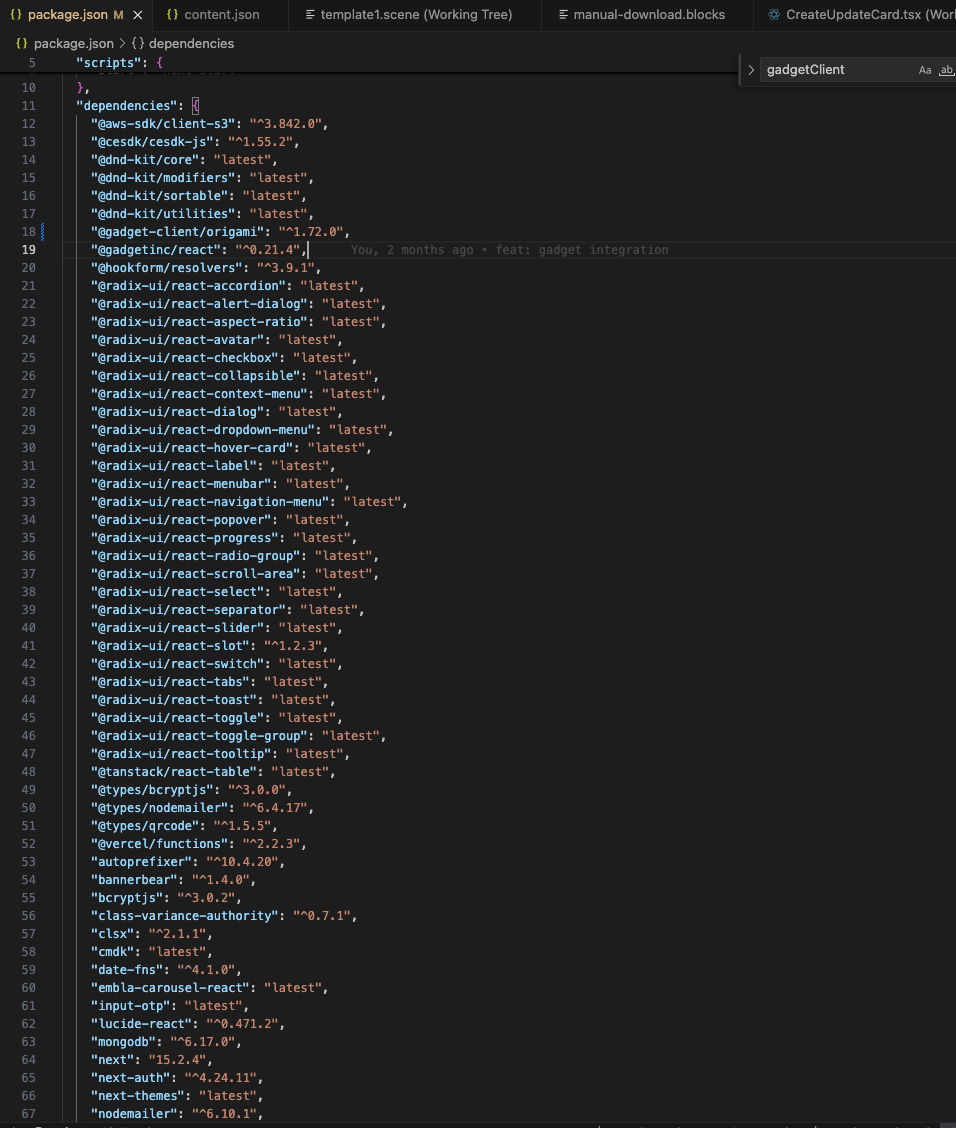This screenshot has height=1128, width=956.
Task: Click "@gadgetinc/react" dependency name
Action: [155, 250]
